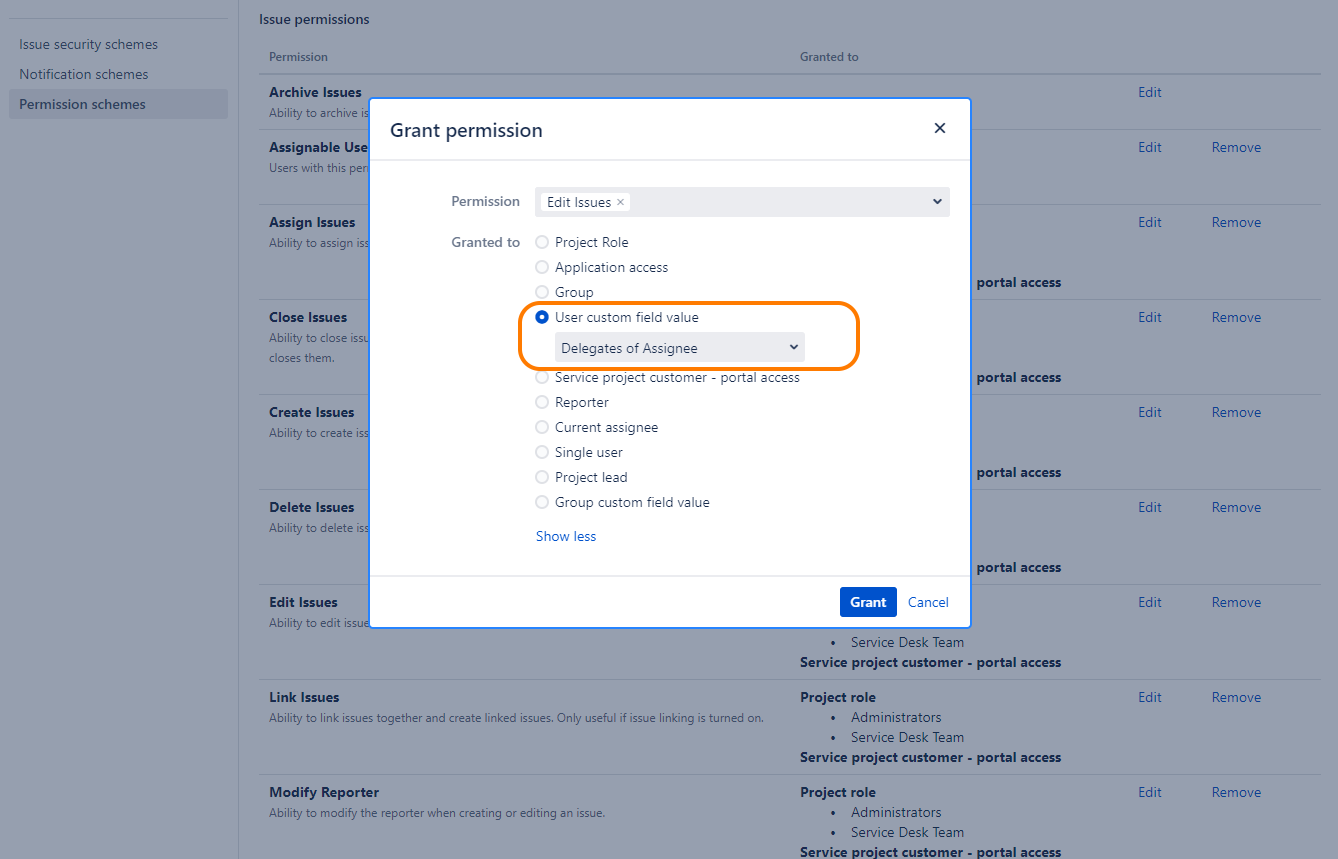The height and width of the screenshot is (859, 1338).
Task: Remove the Edit Issues tag
Action: 620,202
